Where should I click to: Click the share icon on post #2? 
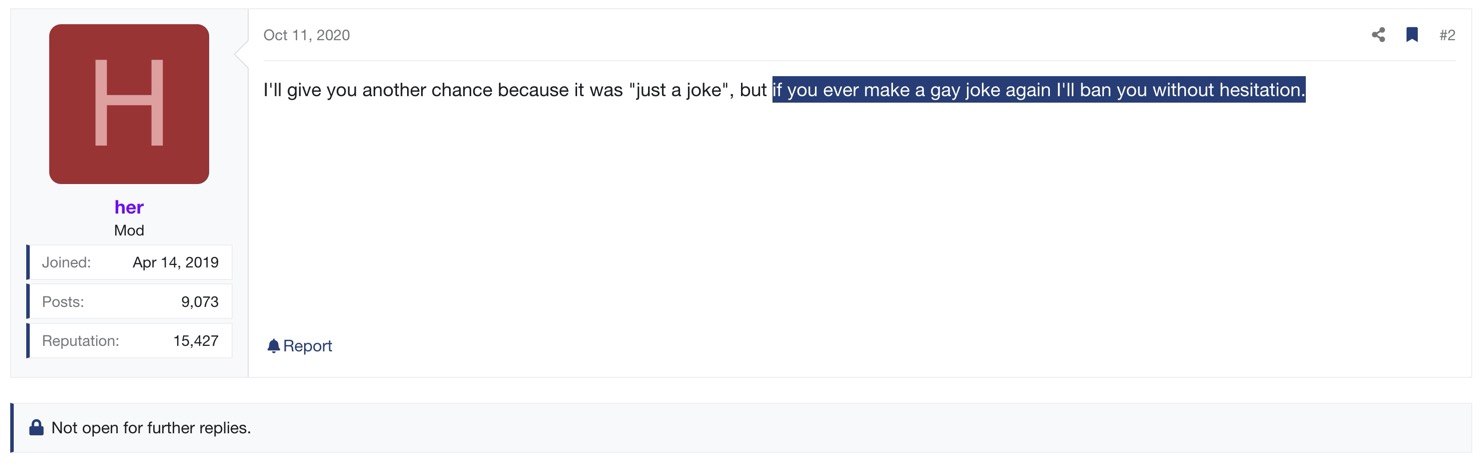1378,35
